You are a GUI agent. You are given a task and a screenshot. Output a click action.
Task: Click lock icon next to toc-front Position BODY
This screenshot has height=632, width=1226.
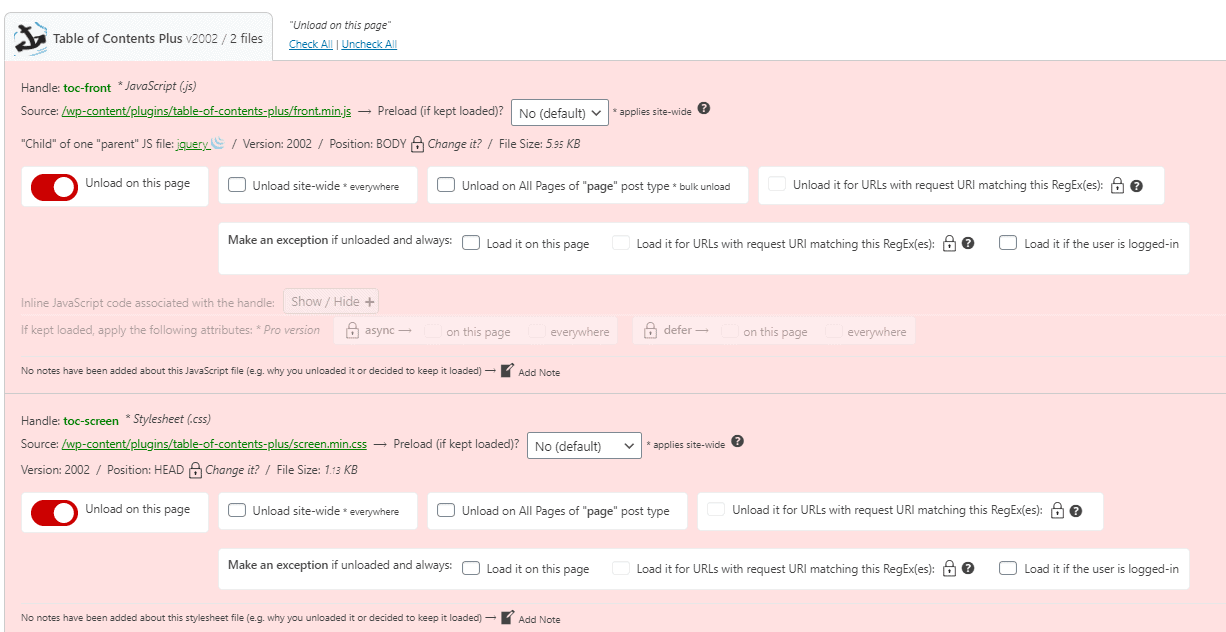[x=418, y=144]
